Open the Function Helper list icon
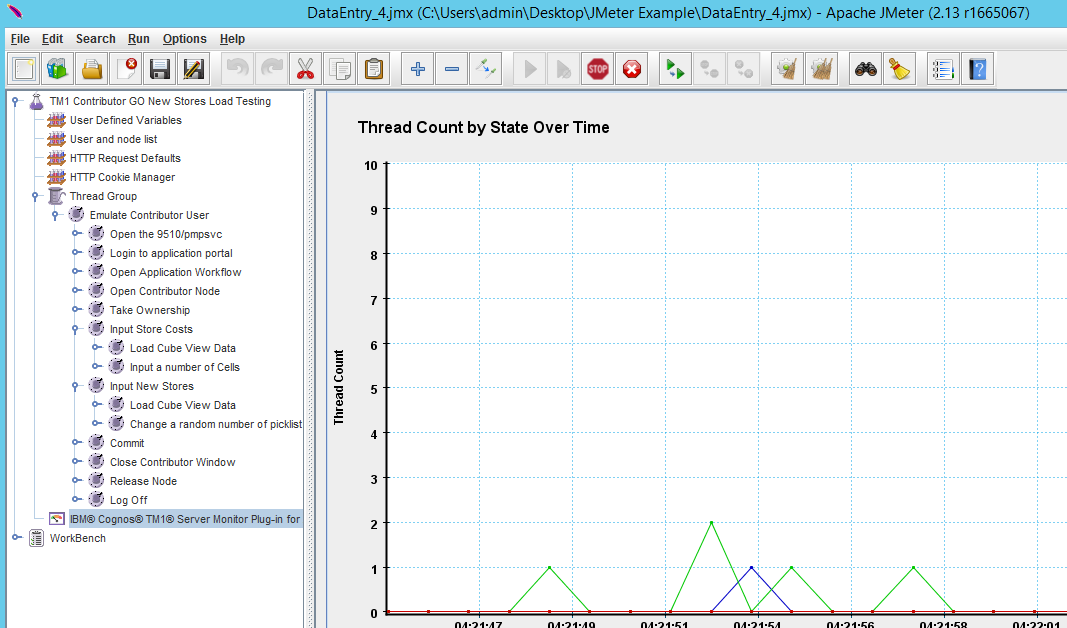This screenshot has width=1067, height=628. click(944, 69)
